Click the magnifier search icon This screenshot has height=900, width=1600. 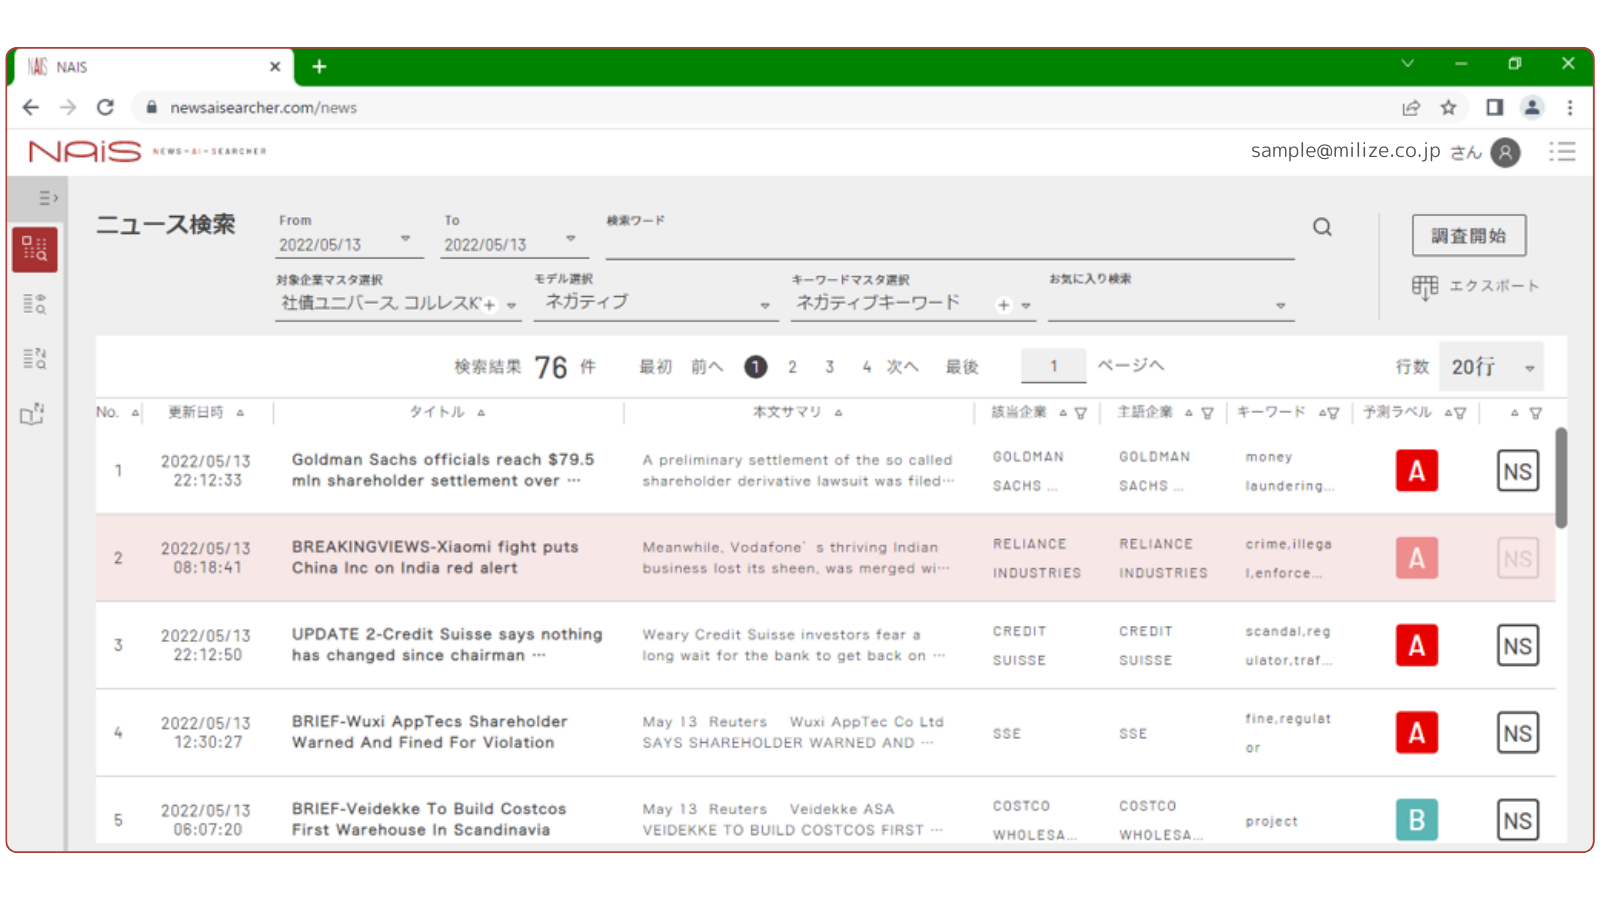pyautogui.click(x=1322, y=227)
